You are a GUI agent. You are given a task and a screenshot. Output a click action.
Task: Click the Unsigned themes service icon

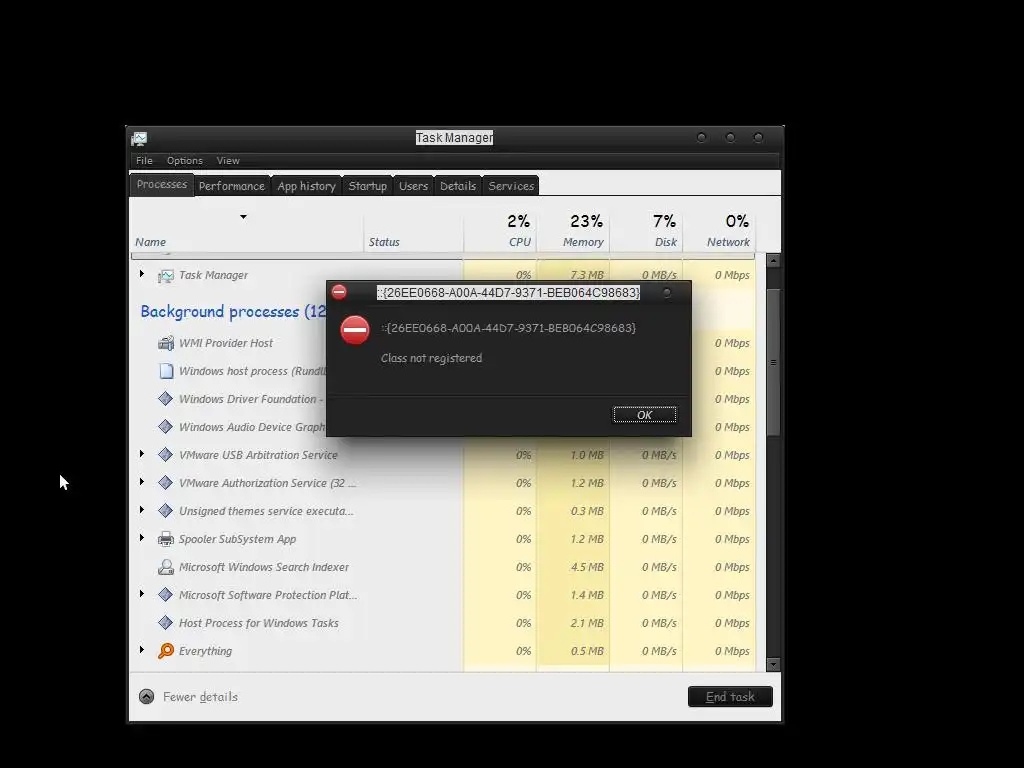166,511
